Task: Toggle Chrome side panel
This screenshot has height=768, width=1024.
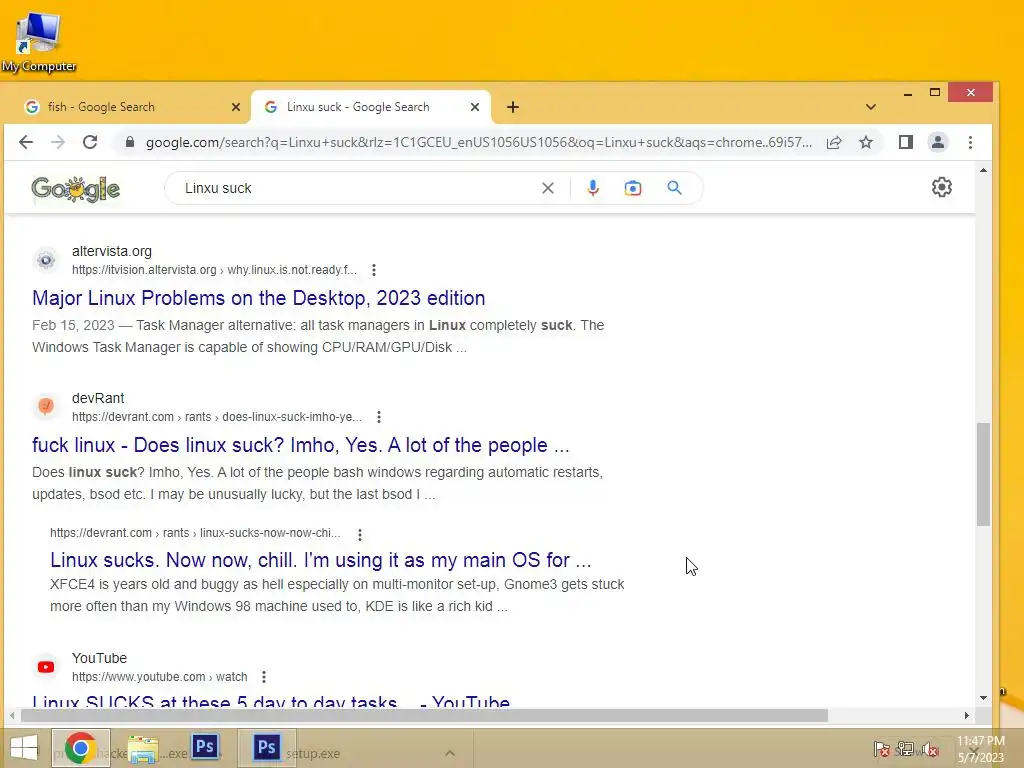Action: point(906,142)
